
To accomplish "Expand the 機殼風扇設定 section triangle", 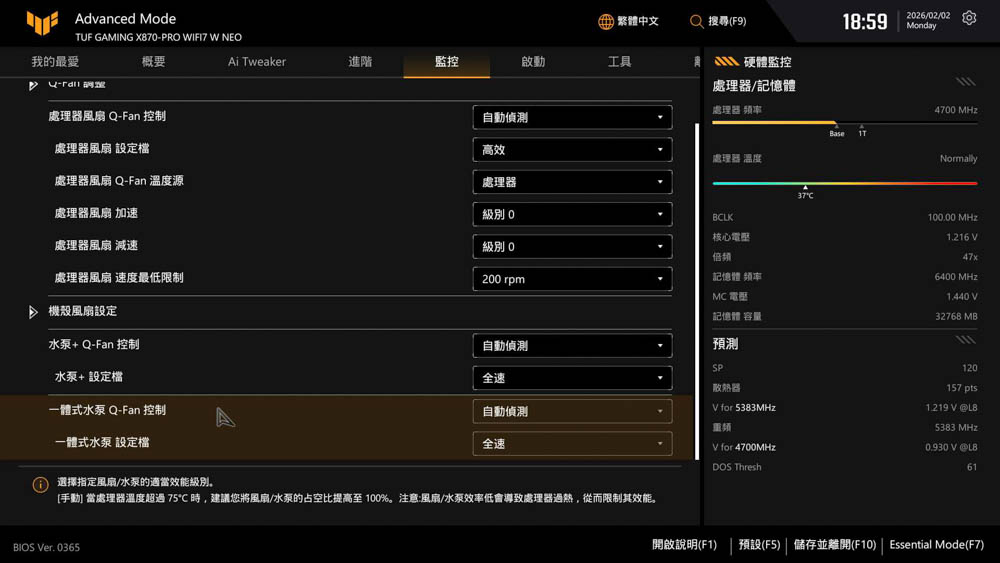I will pos(33,312).
